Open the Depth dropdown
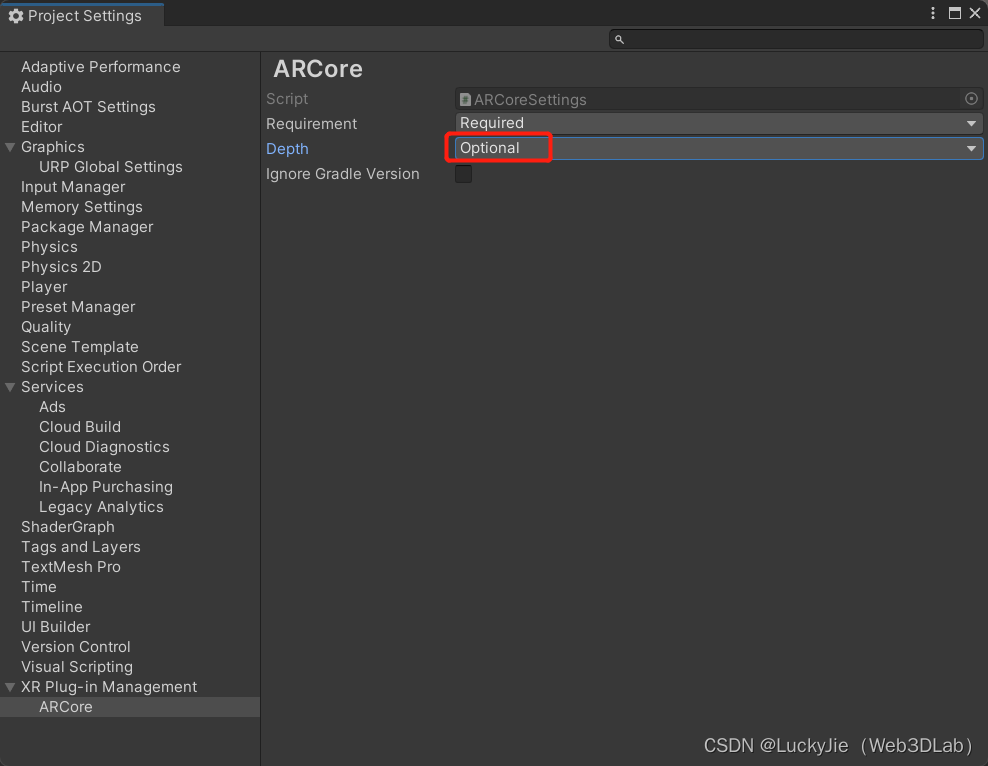The height and width of the screenshot is (766, 988). [x=718, y=148]
